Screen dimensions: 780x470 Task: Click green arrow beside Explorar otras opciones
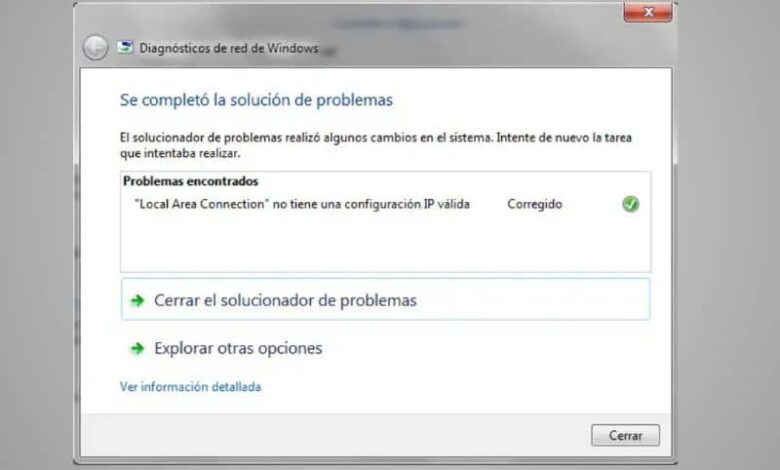[x=137, y=348]
